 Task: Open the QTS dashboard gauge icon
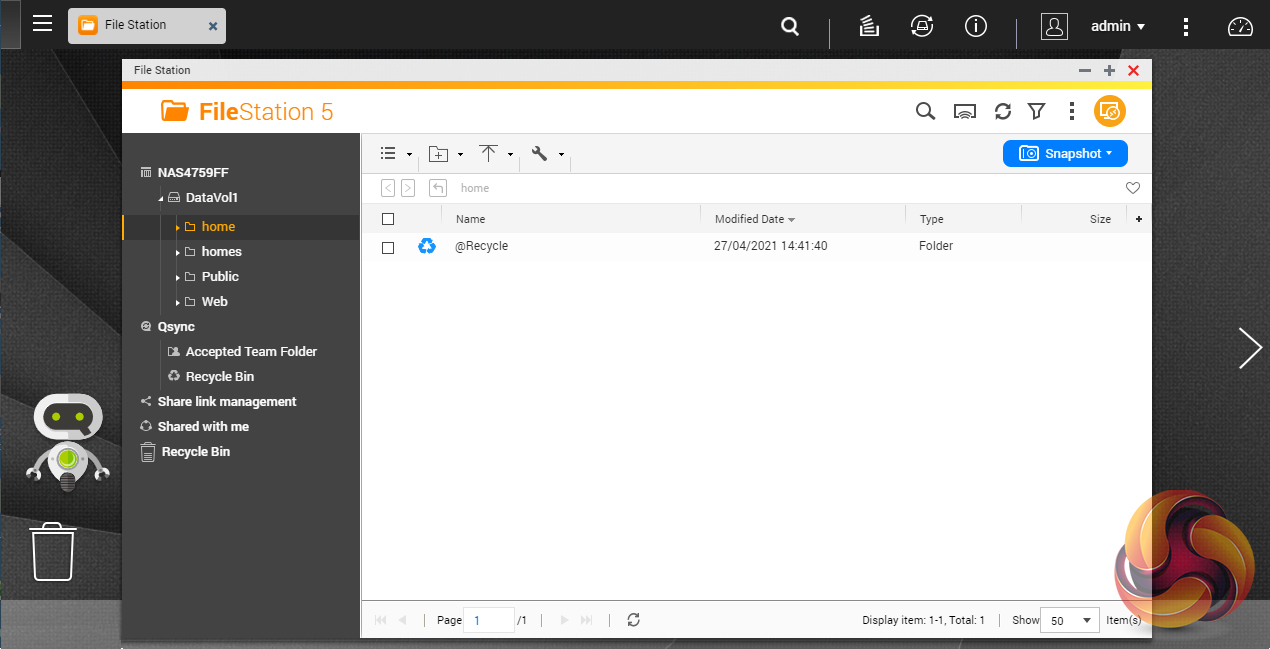(x=1240, y=27)
